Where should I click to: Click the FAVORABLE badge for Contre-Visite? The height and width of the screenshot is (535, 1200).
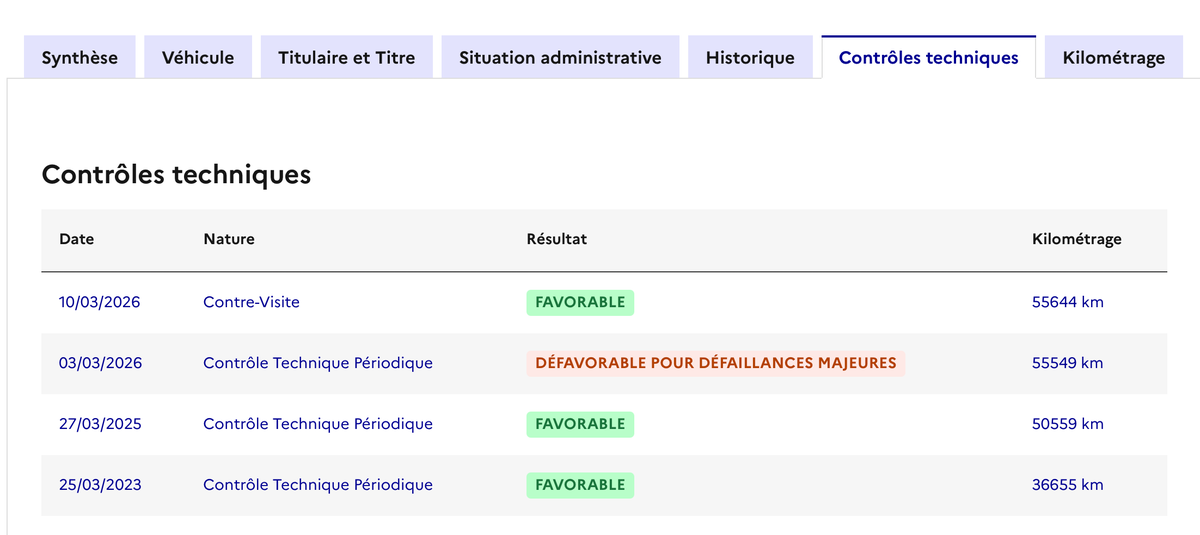580,302
